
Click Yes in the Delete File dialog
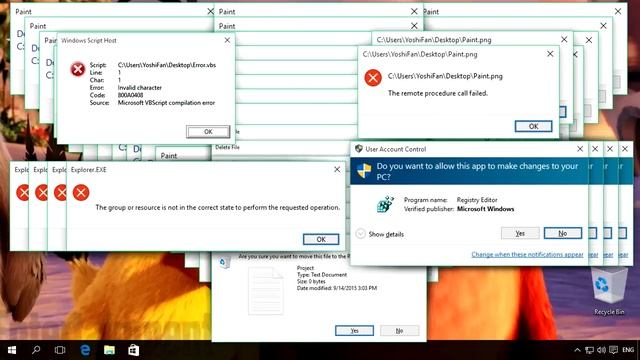coord(354,330)
